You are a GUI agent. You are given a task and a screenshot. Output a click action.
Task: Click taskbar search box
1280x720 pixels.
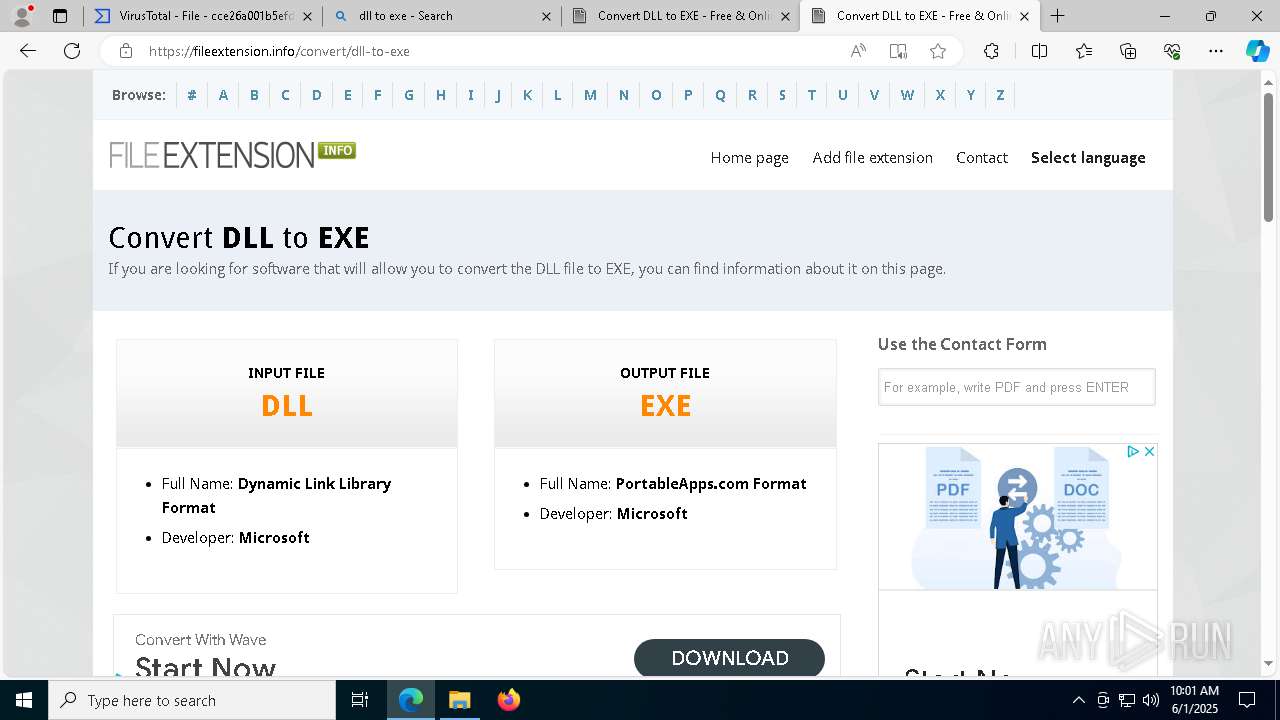click(192, 700)
